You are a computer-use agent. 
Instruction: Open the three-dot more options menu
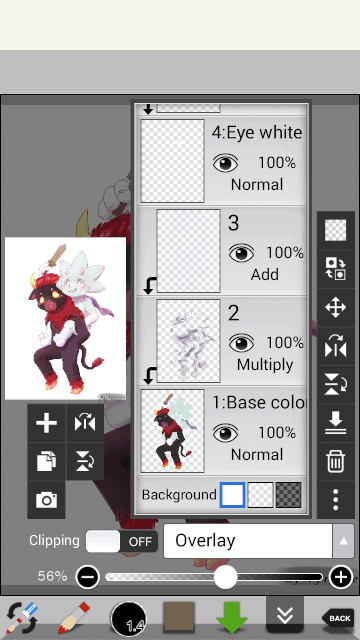(336, 500)
